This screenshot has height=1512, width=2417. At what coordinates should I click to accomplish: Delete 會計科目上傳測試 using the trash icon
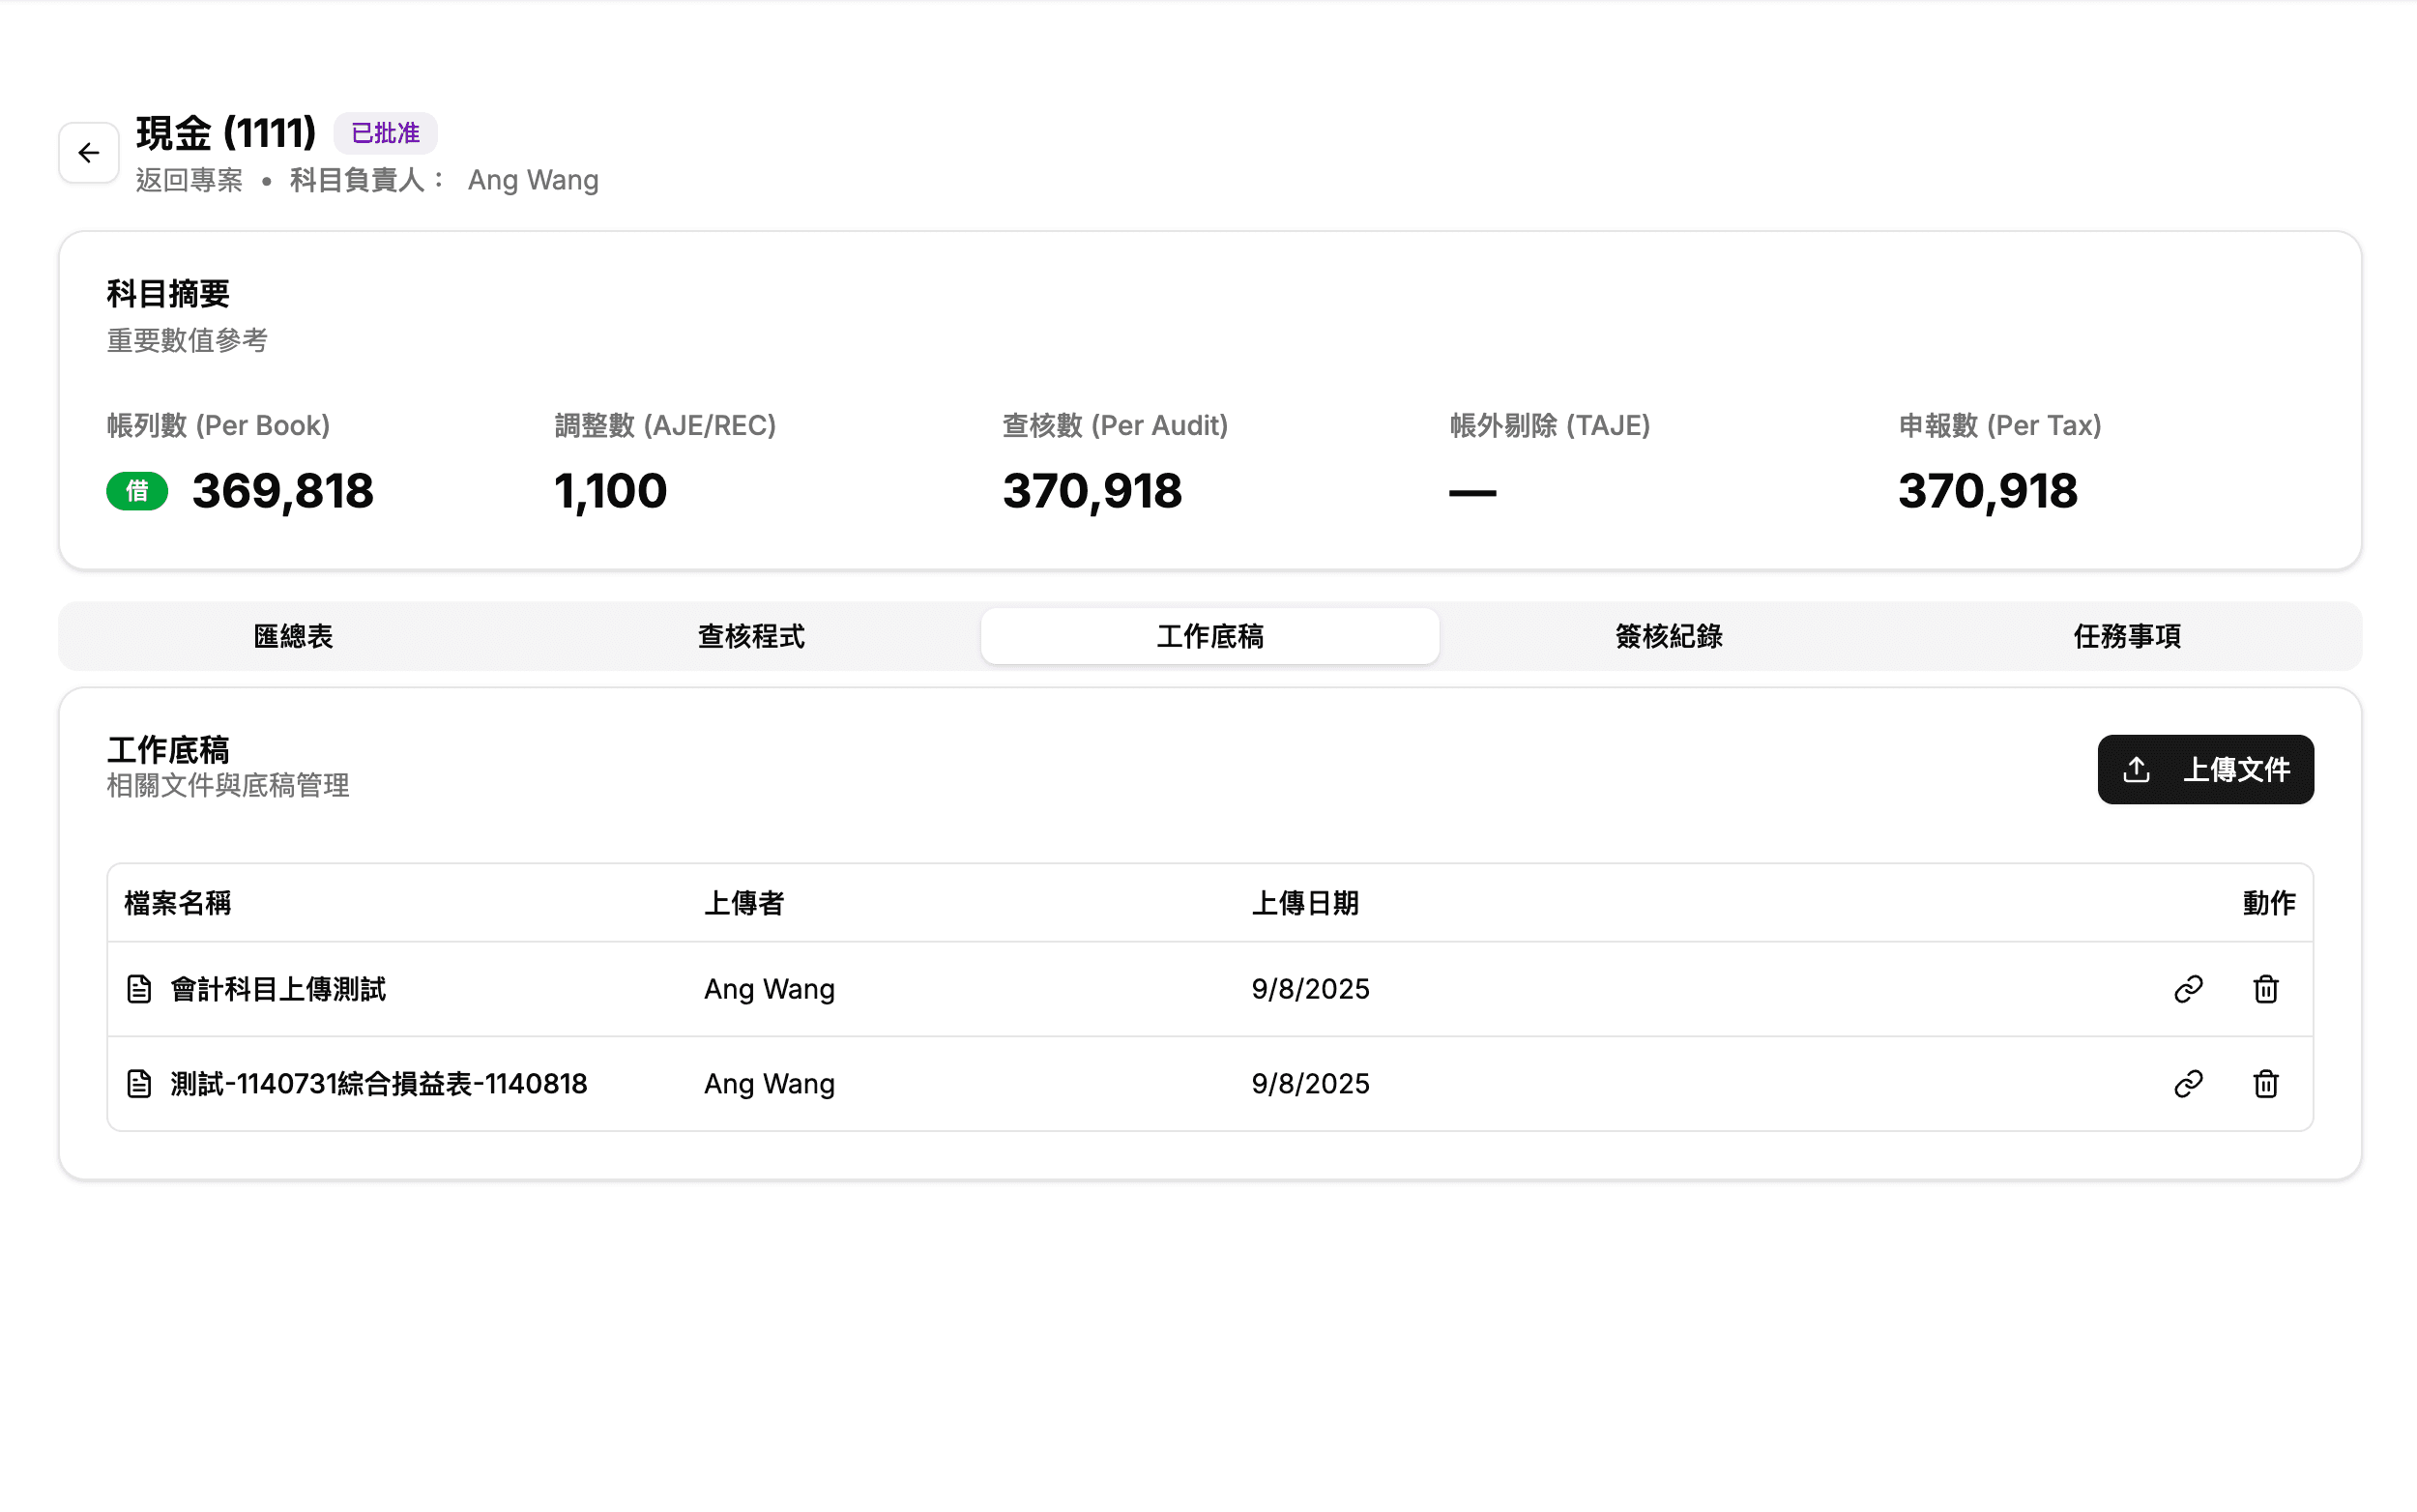click(x=2266, y=988)
